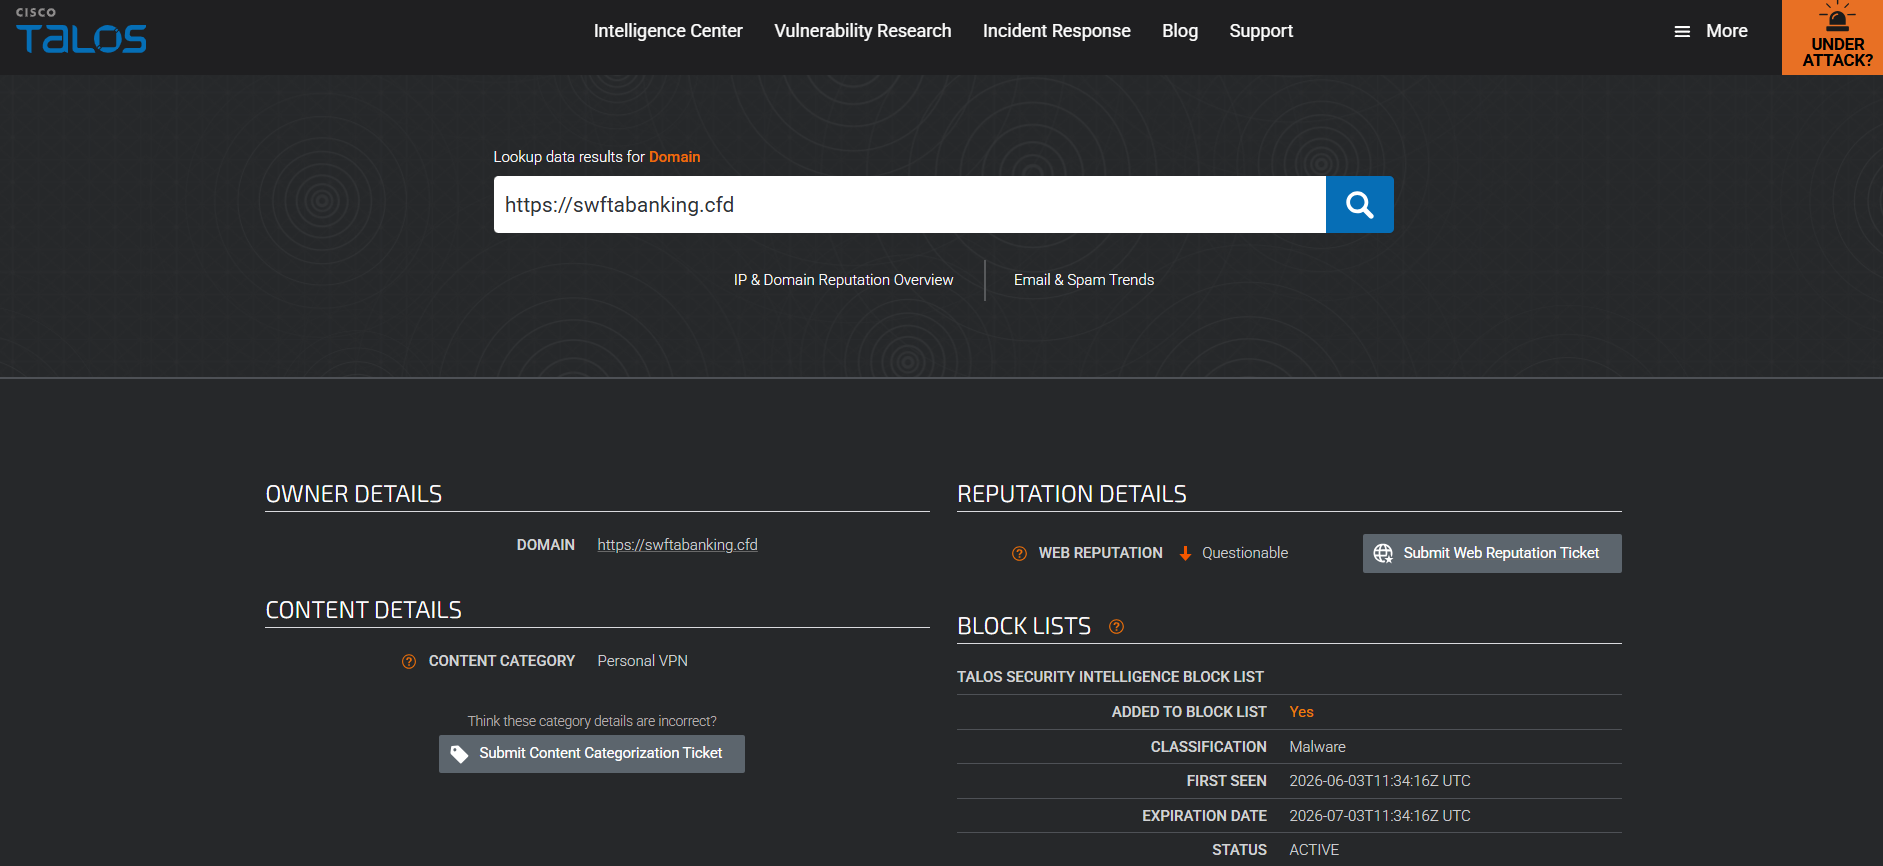The height and width of the screenshot is (866, 1883).
Task: Click the Block Lists heading text
Action: coord(1024,626)
